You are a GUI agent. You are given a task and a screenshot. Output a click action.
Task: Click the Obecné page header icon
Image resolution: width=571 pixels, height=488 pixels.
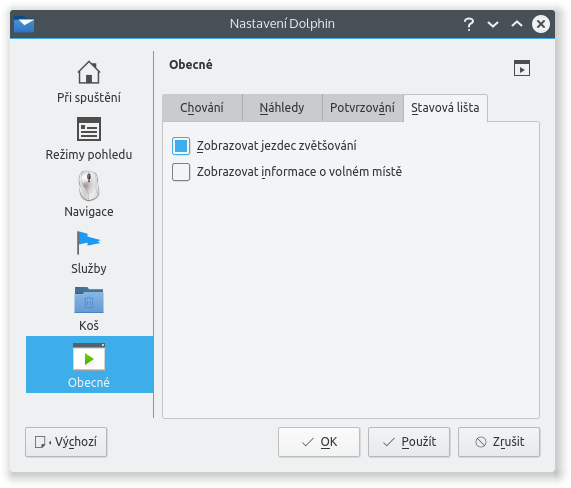[521, 68]
